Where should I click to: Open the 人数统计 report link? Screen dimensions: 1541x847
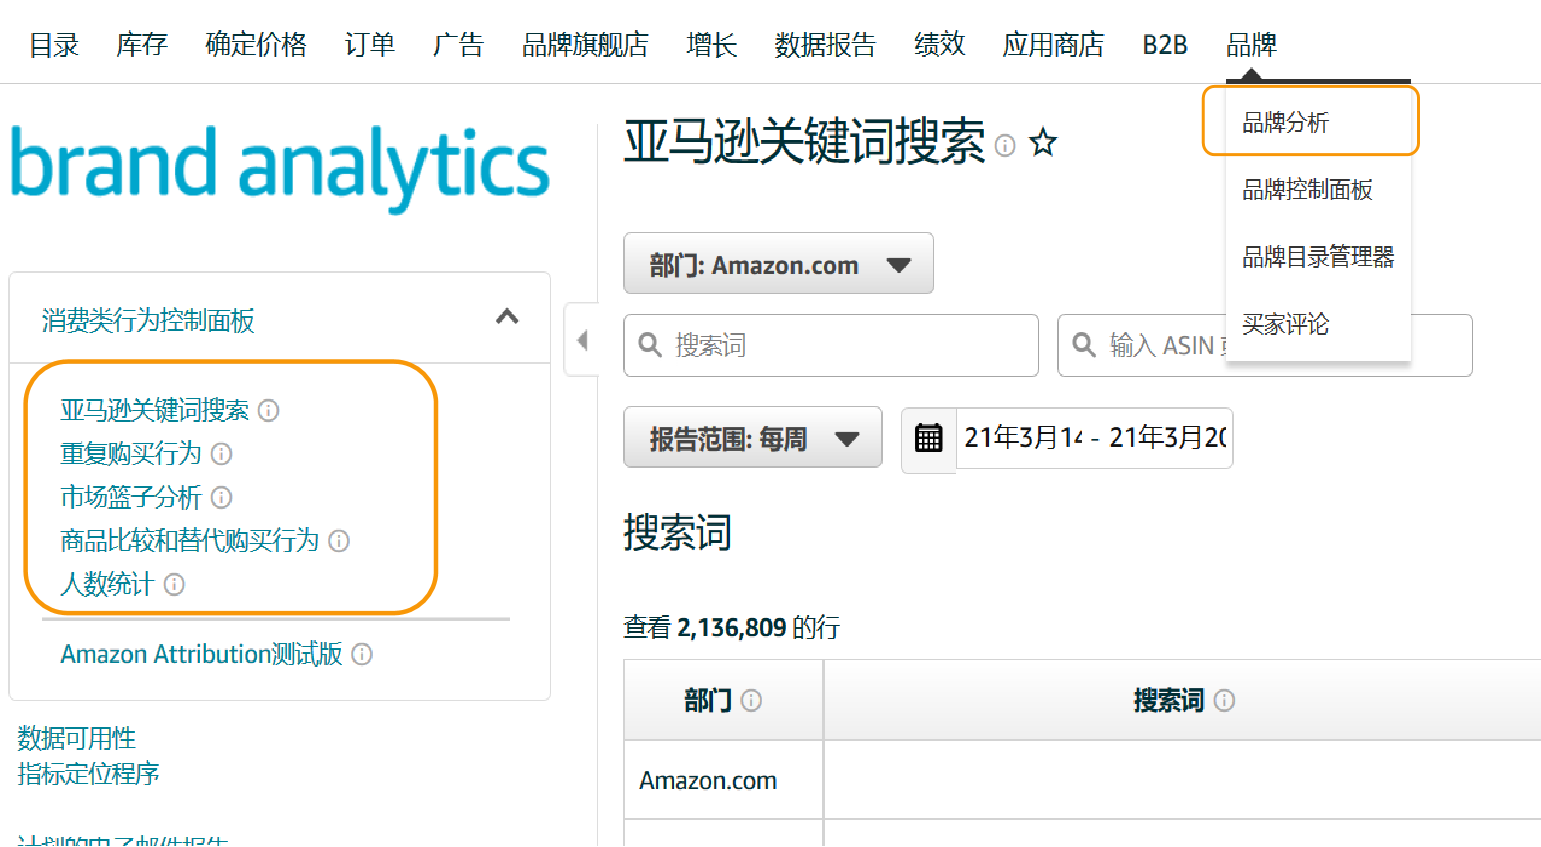pos(107,584)
